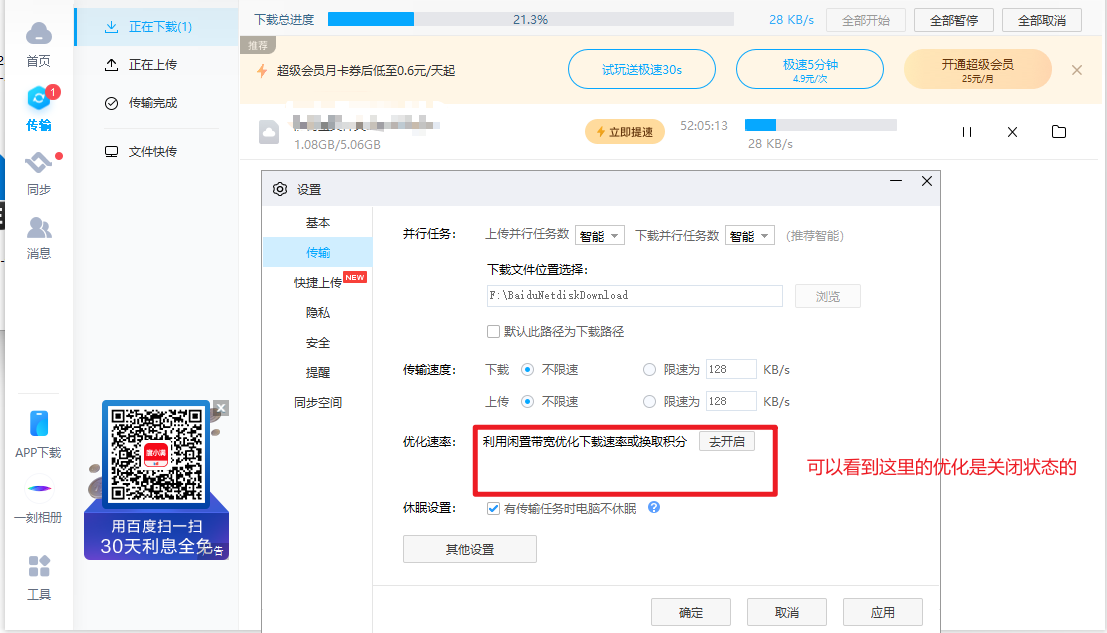The width and height of the screenshot is (1107, 633).
Task: Open the 传输 settings section
Action: tap(318, 253)
